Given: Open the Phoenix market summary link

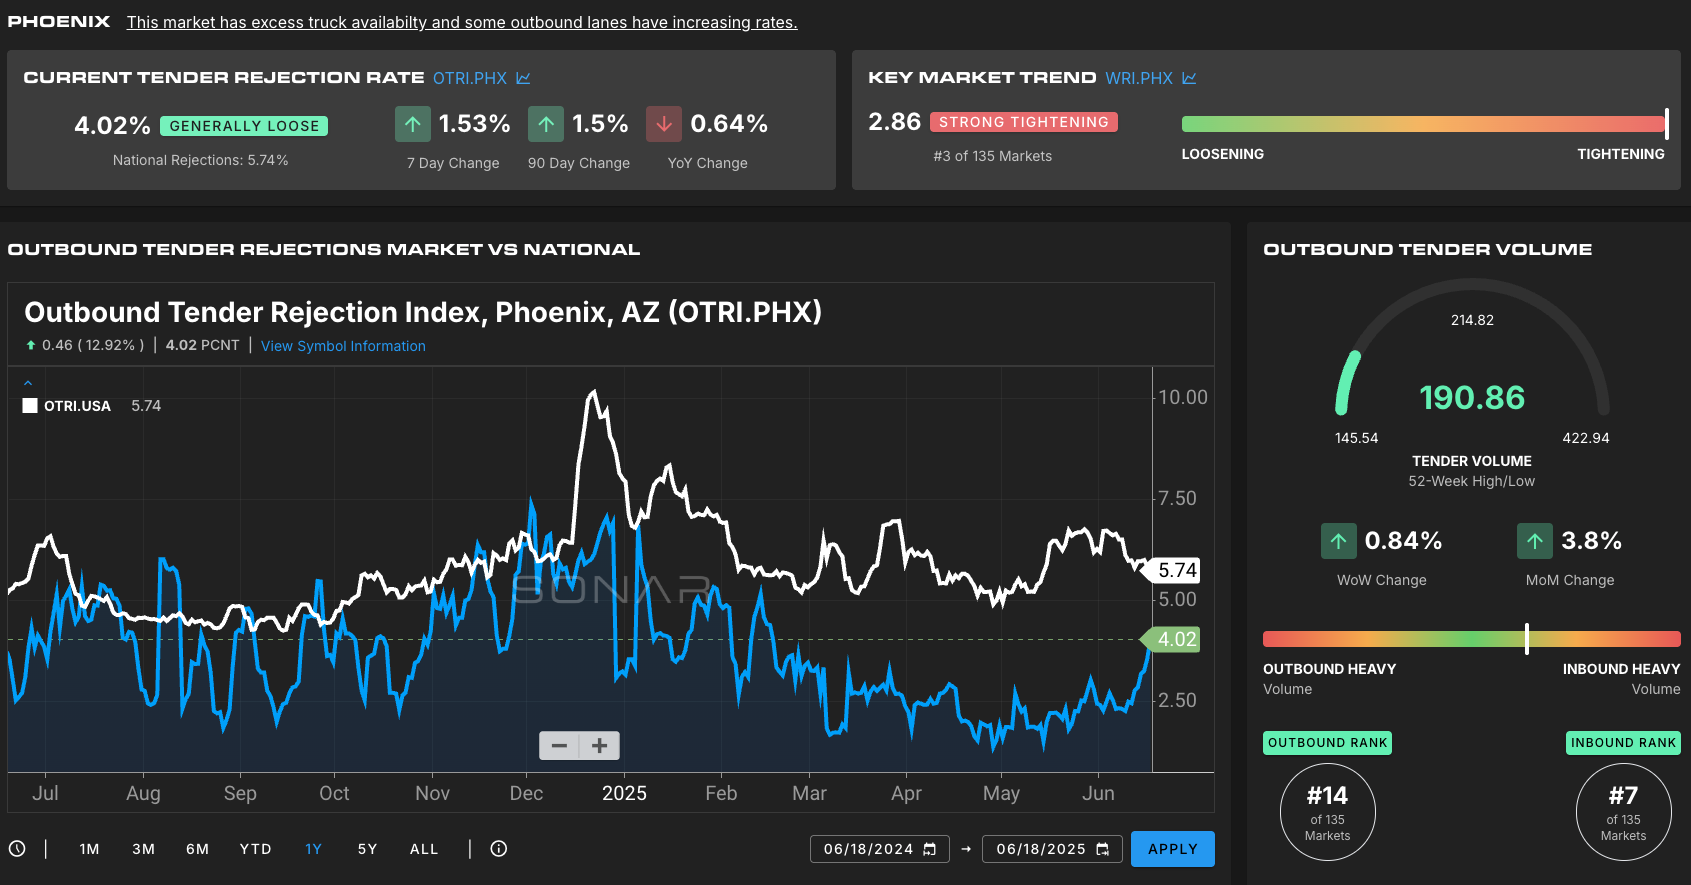Looking at the screenshot, I should 462,22.
